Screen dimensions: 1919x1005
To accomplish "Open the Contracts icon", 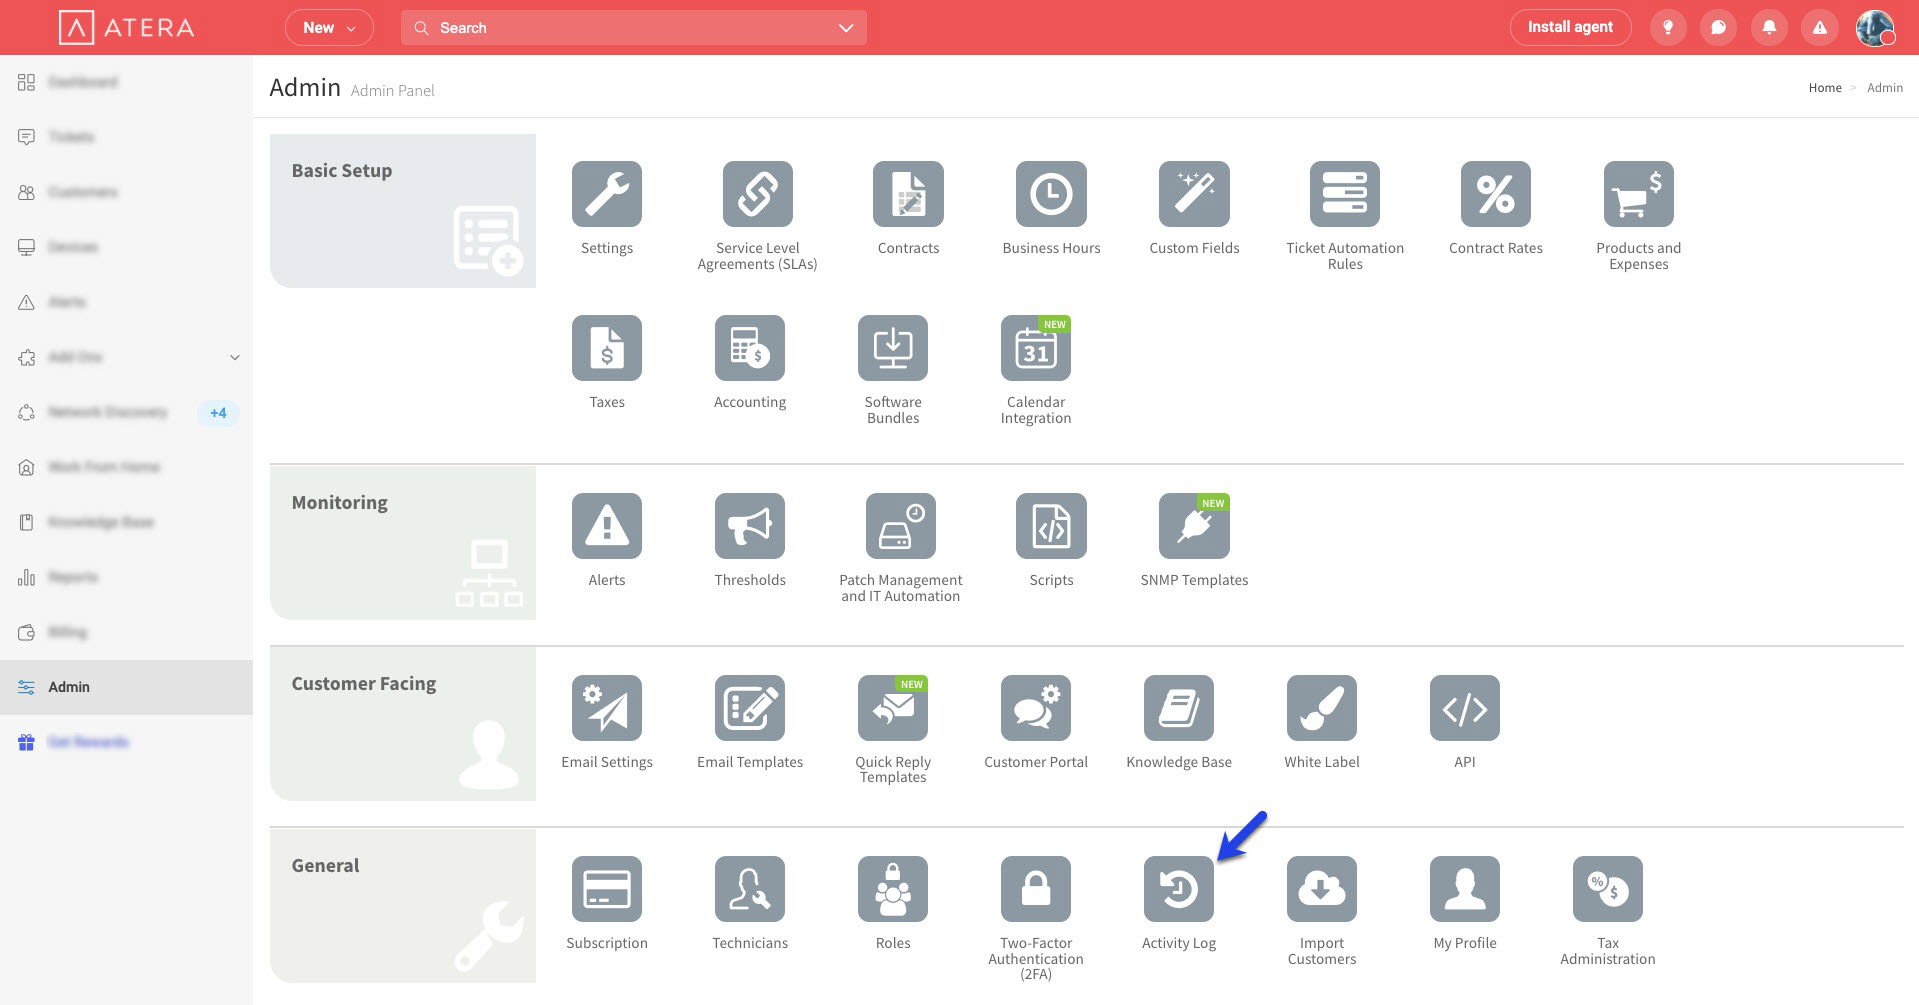I will click(x=908, y=194).
